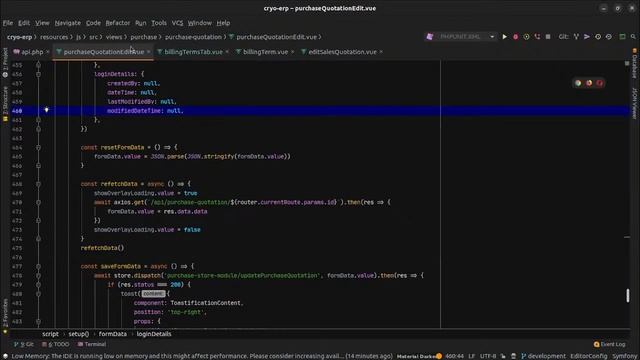Click the intention light bulb on line 460

click(47, 110)
